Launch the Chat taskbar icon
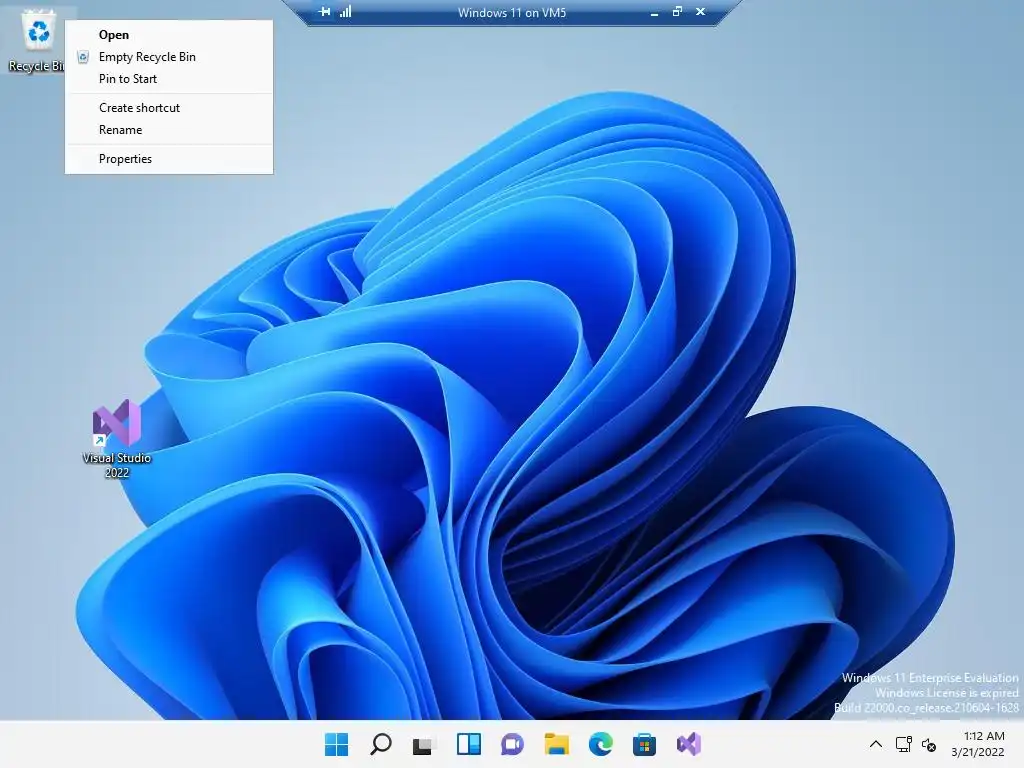Viewport: 1024px width, 768px height. pos(513,744)
